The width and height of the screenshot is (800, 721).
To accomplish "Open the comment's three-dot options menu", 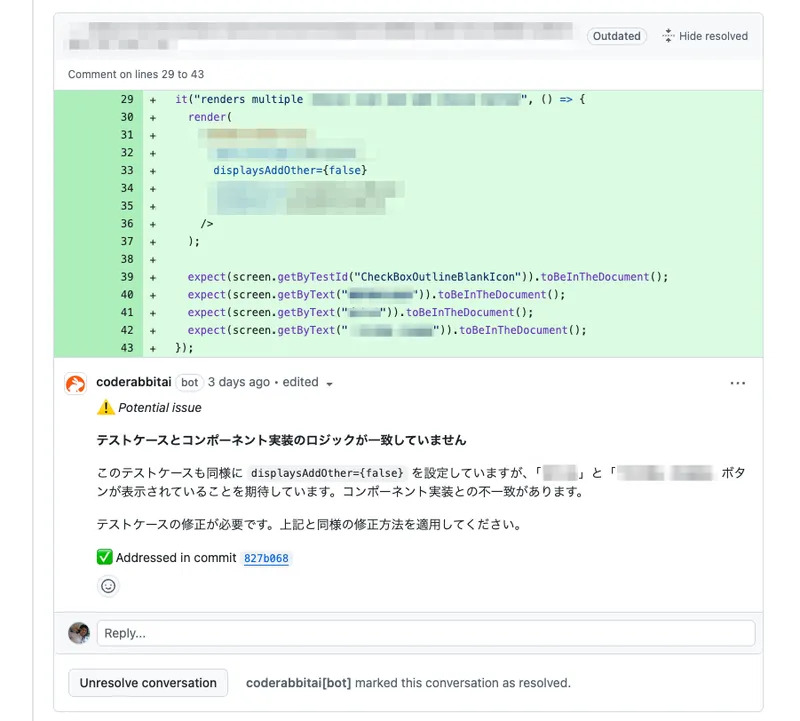I will tap(738, 383).
